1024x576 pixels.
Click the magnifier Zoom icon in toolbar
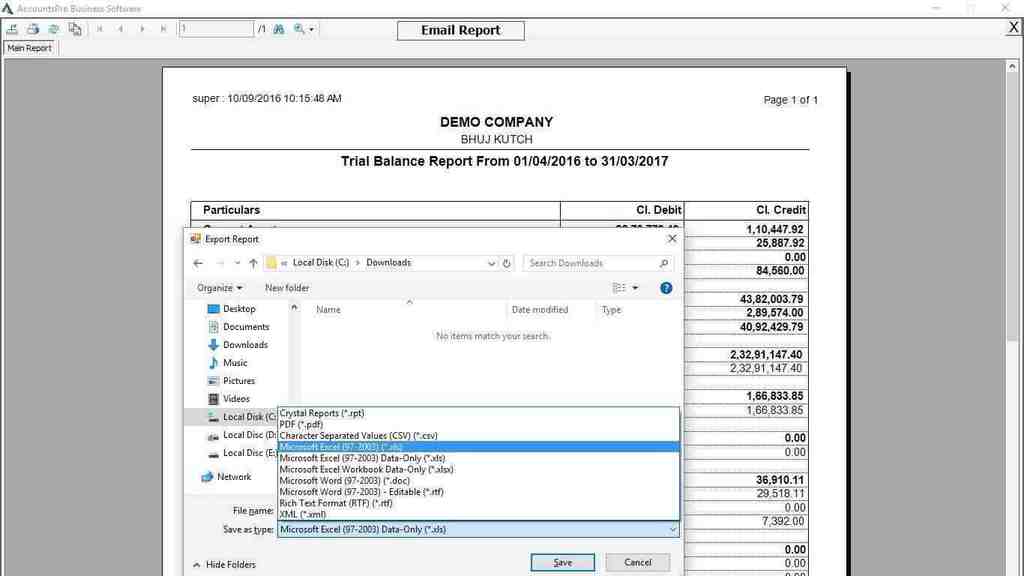coord(299,29)
